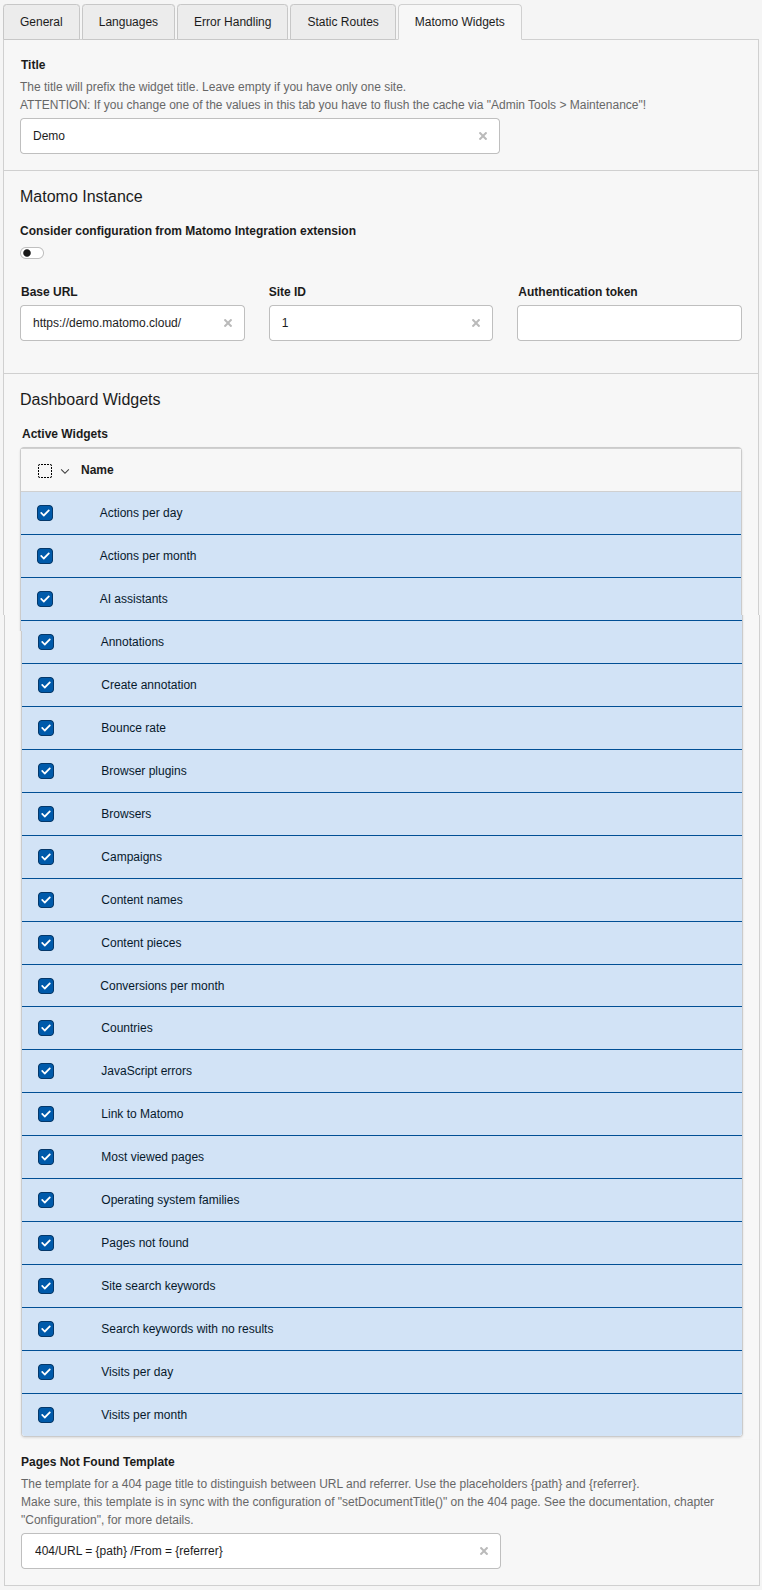Click the Name column header
Image resolution: width=762 pixels, height=1590 pixels.
pos(97,470)
